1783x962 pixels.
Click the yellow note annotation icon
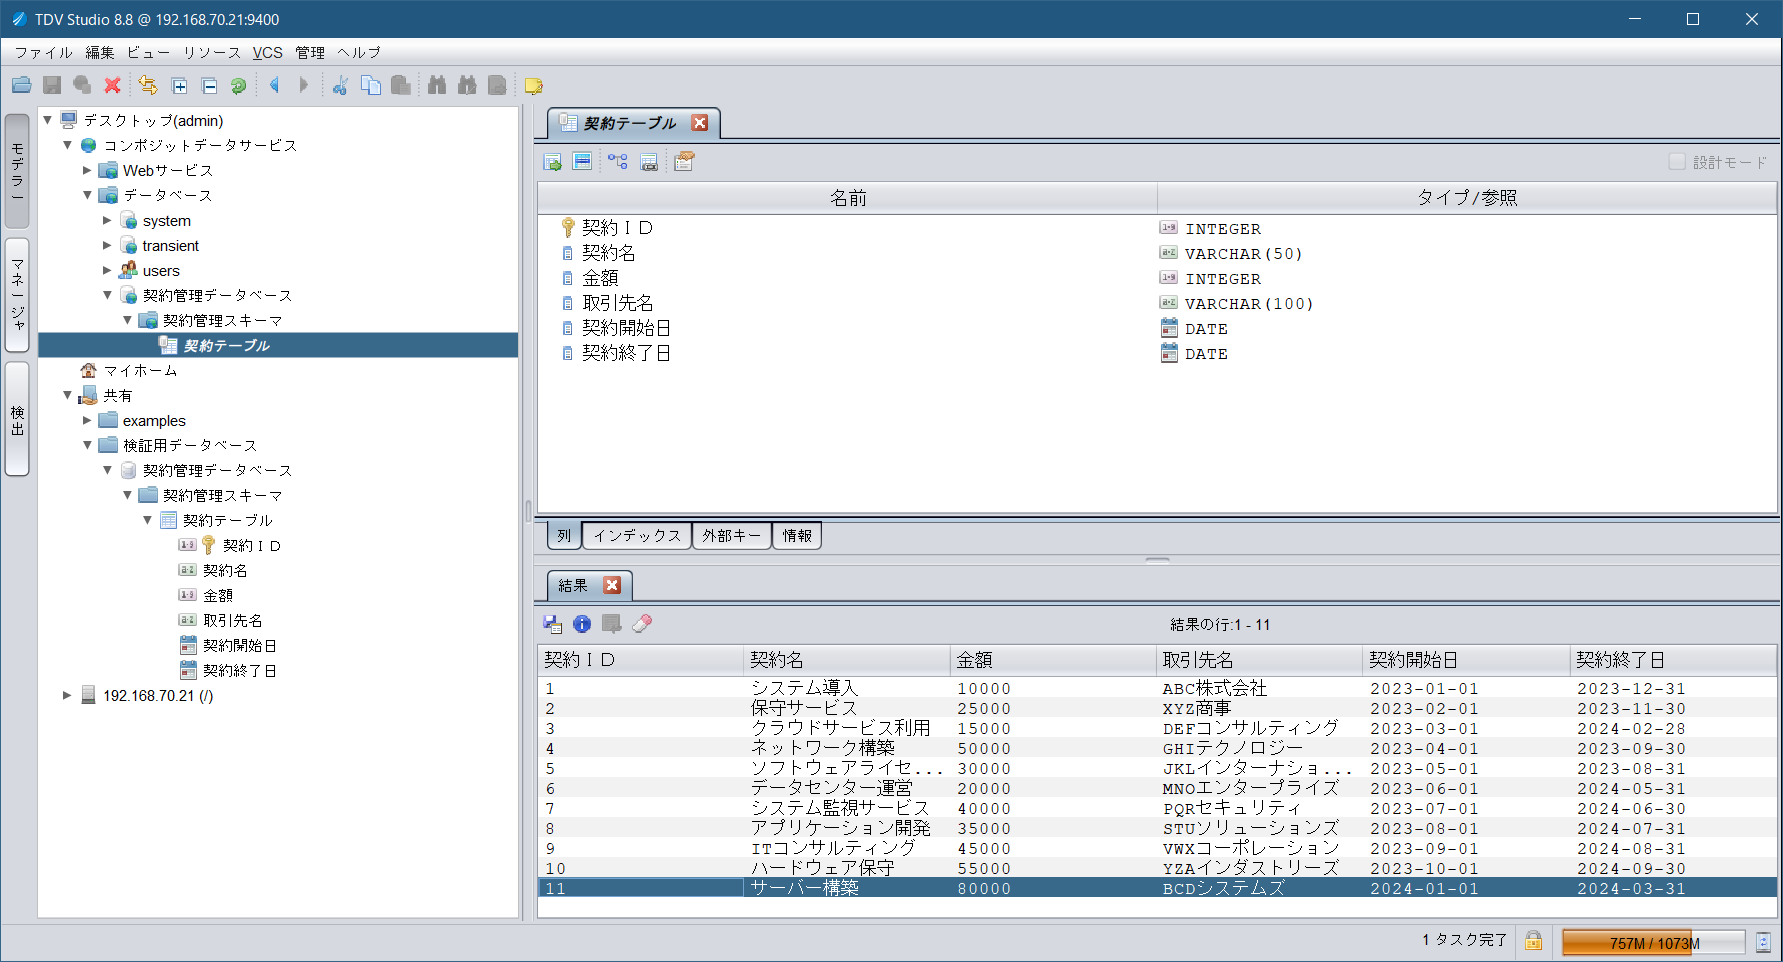coord(533,86)
